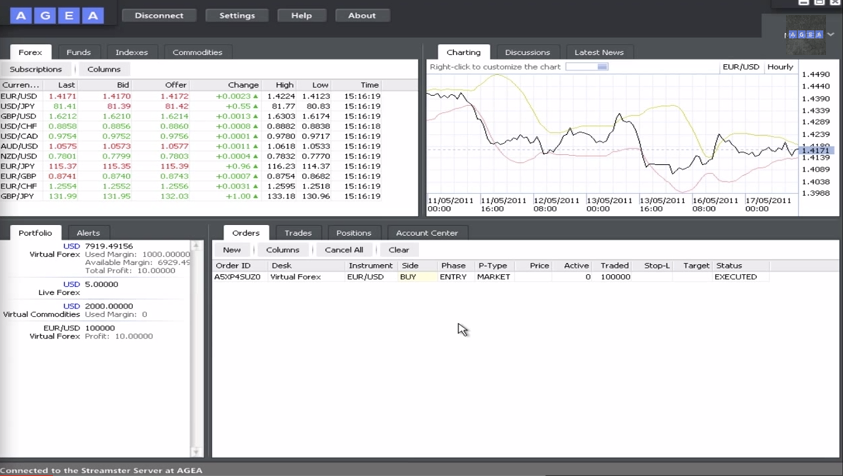Viewport: 843px width, 476px height.
Task: Open the EUR/USD chart instrument selector
Action: (741, 67)
